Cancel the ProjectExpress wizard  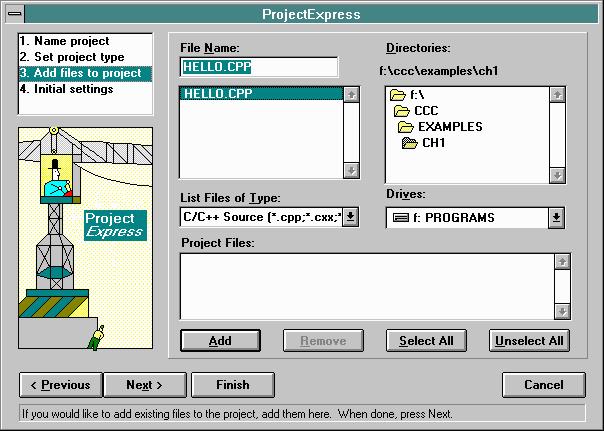544,385
